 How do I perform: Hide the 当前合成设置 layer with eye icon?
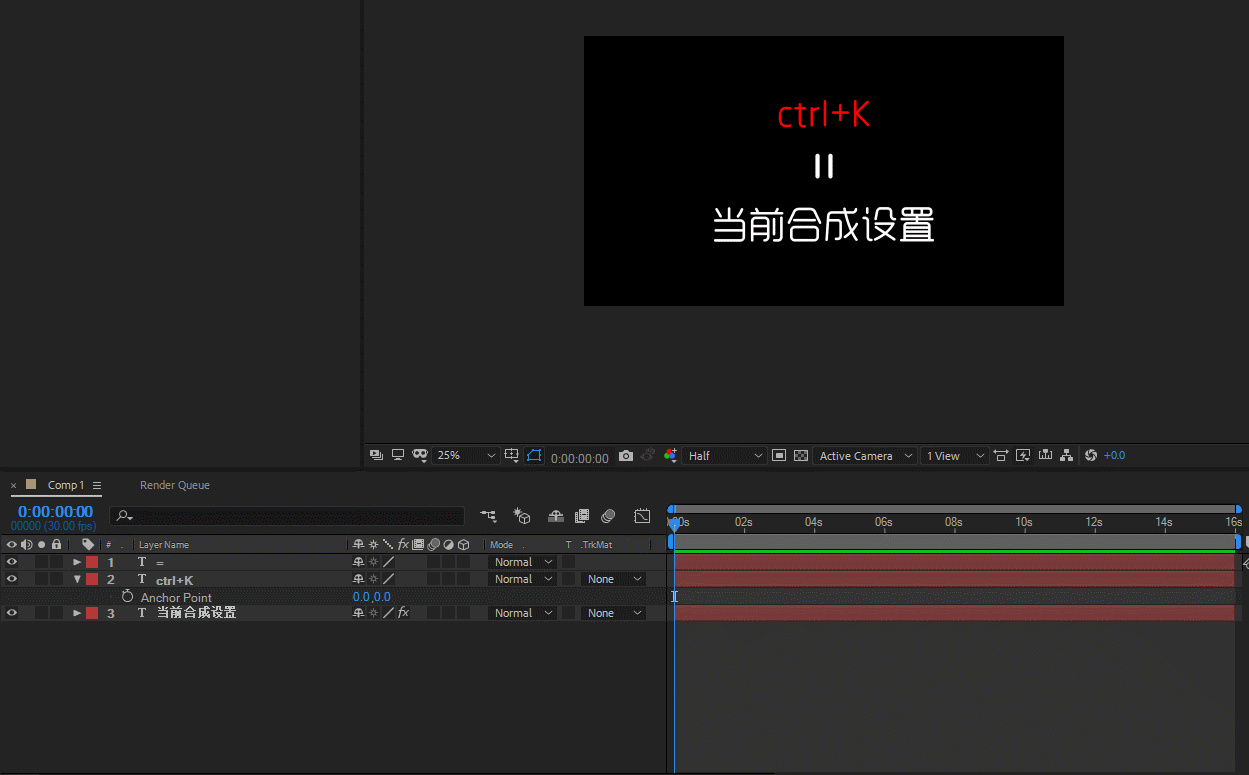click(x=12, y=613)
